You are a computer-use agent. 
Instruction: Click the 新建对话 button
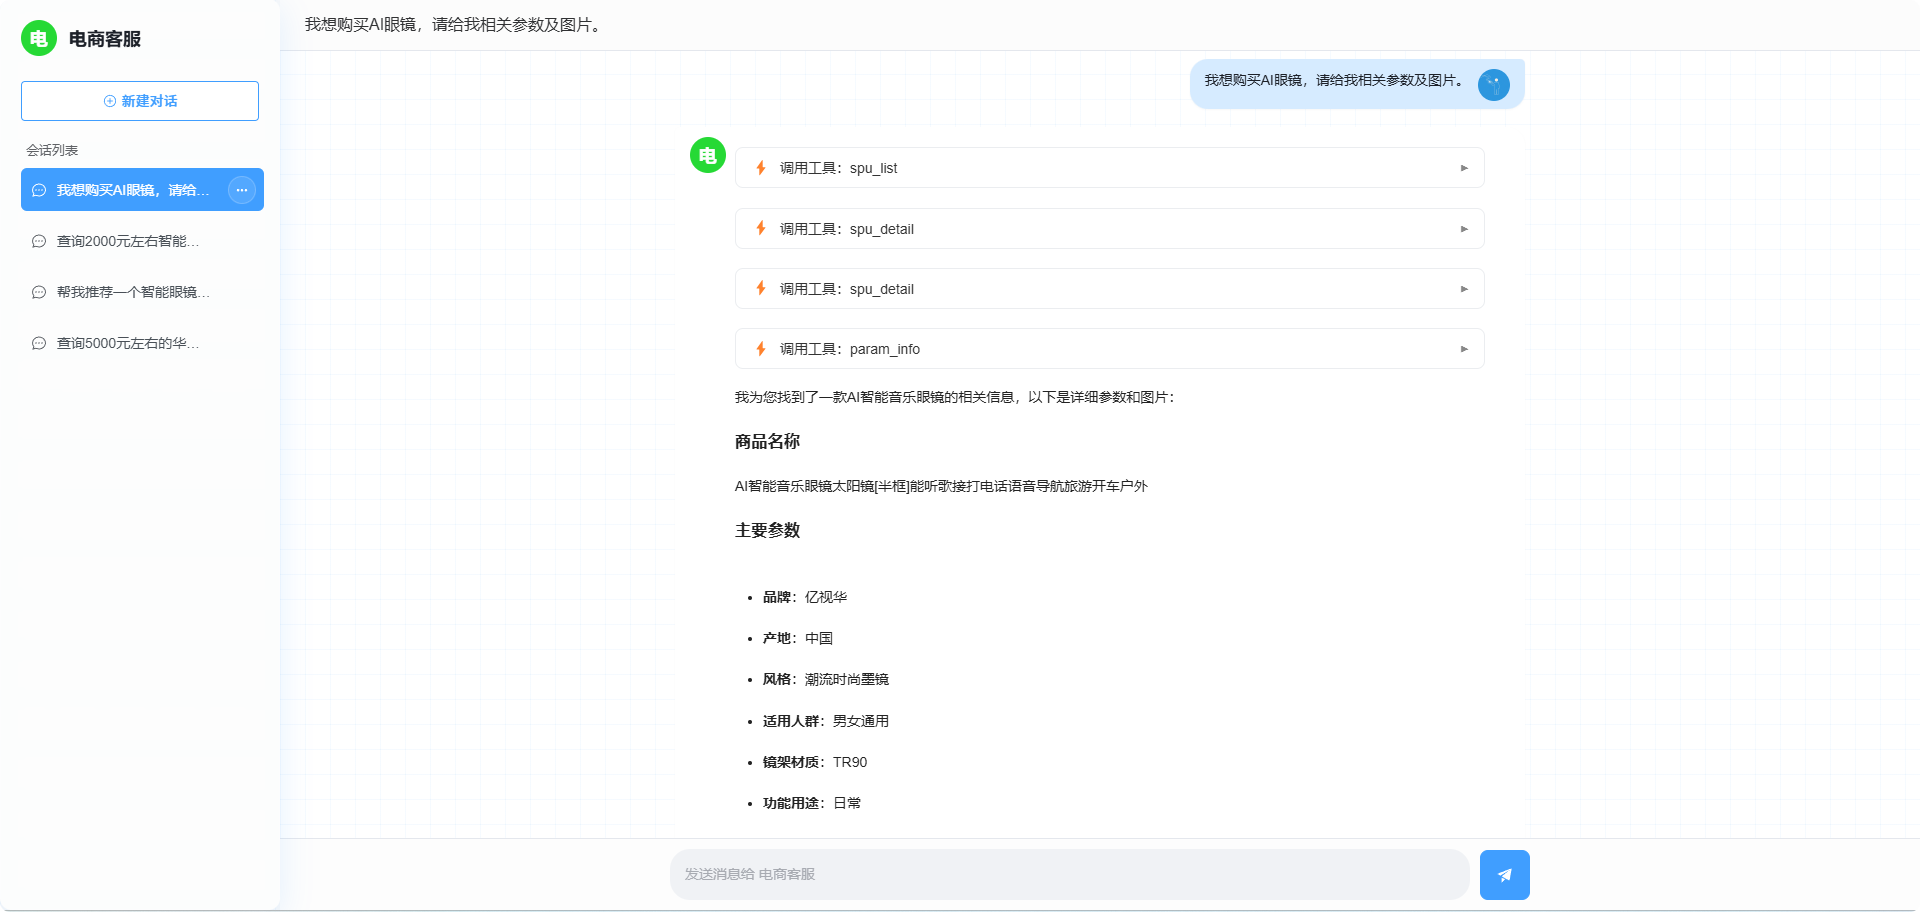point(139,101)
